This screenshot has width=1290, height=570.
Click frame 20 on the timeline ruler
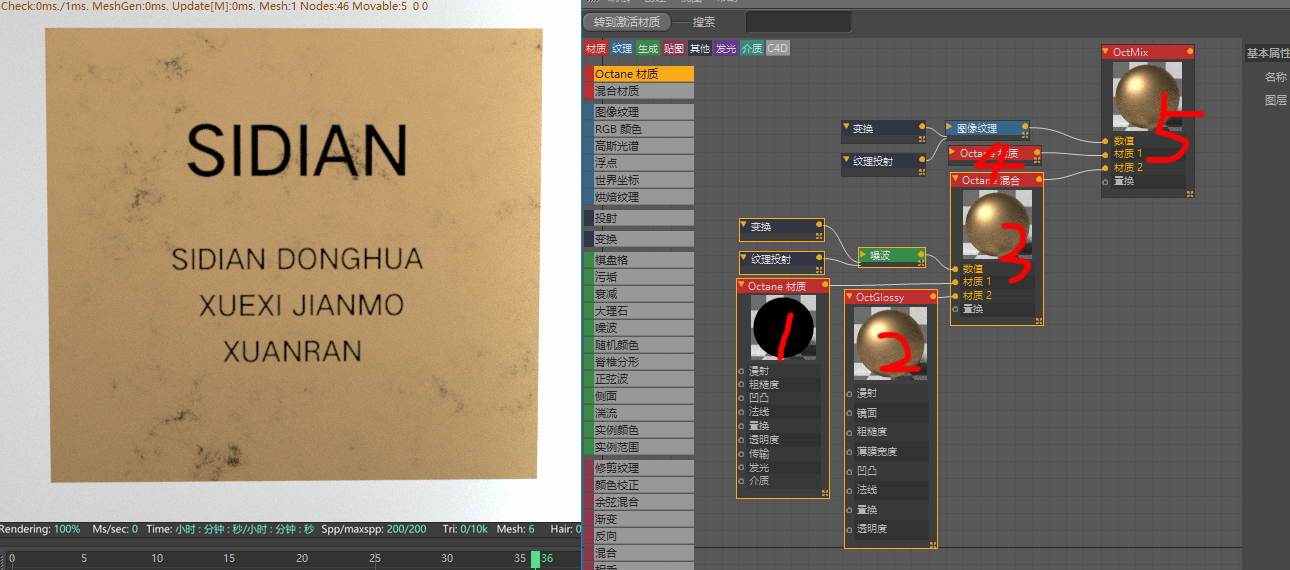pyautogui.click(x=302, y=558)
